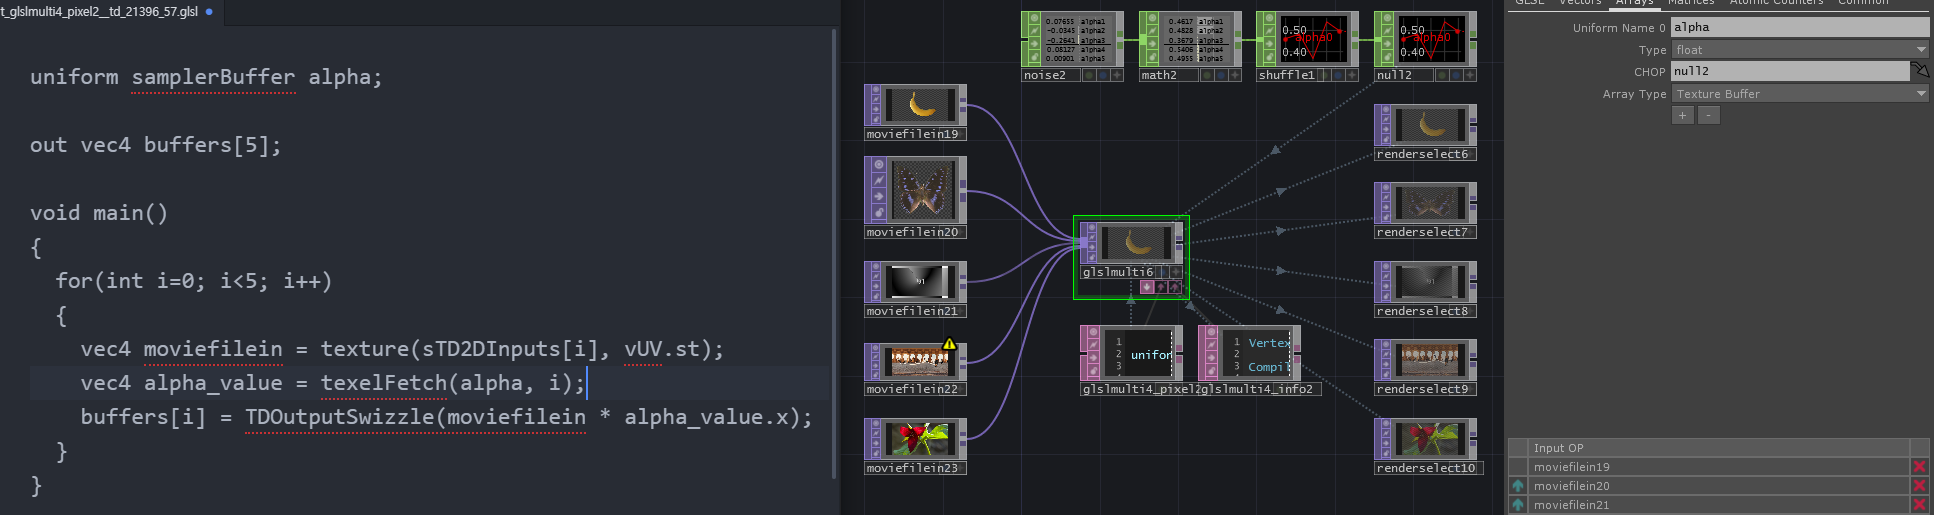Click CHOP null2 input field
The height and width of the screenshot is (515, 1934).
[1790, 71]
